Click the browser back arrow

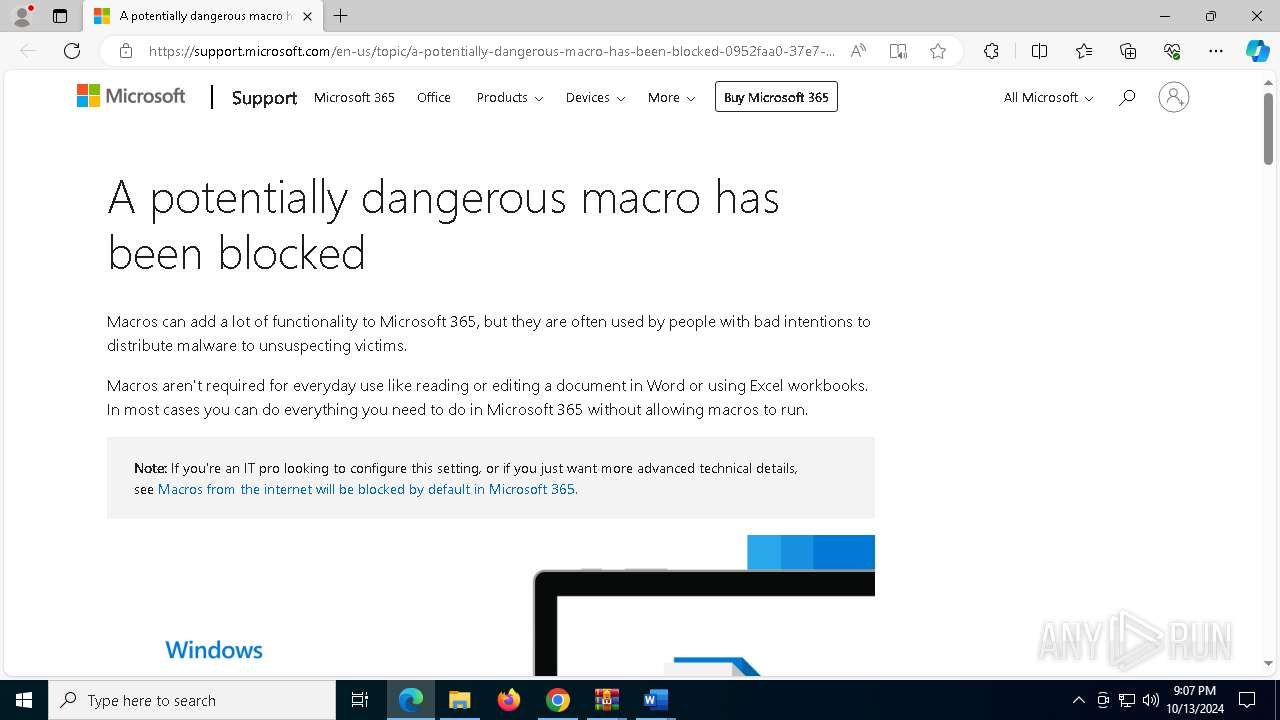point(28,51)
